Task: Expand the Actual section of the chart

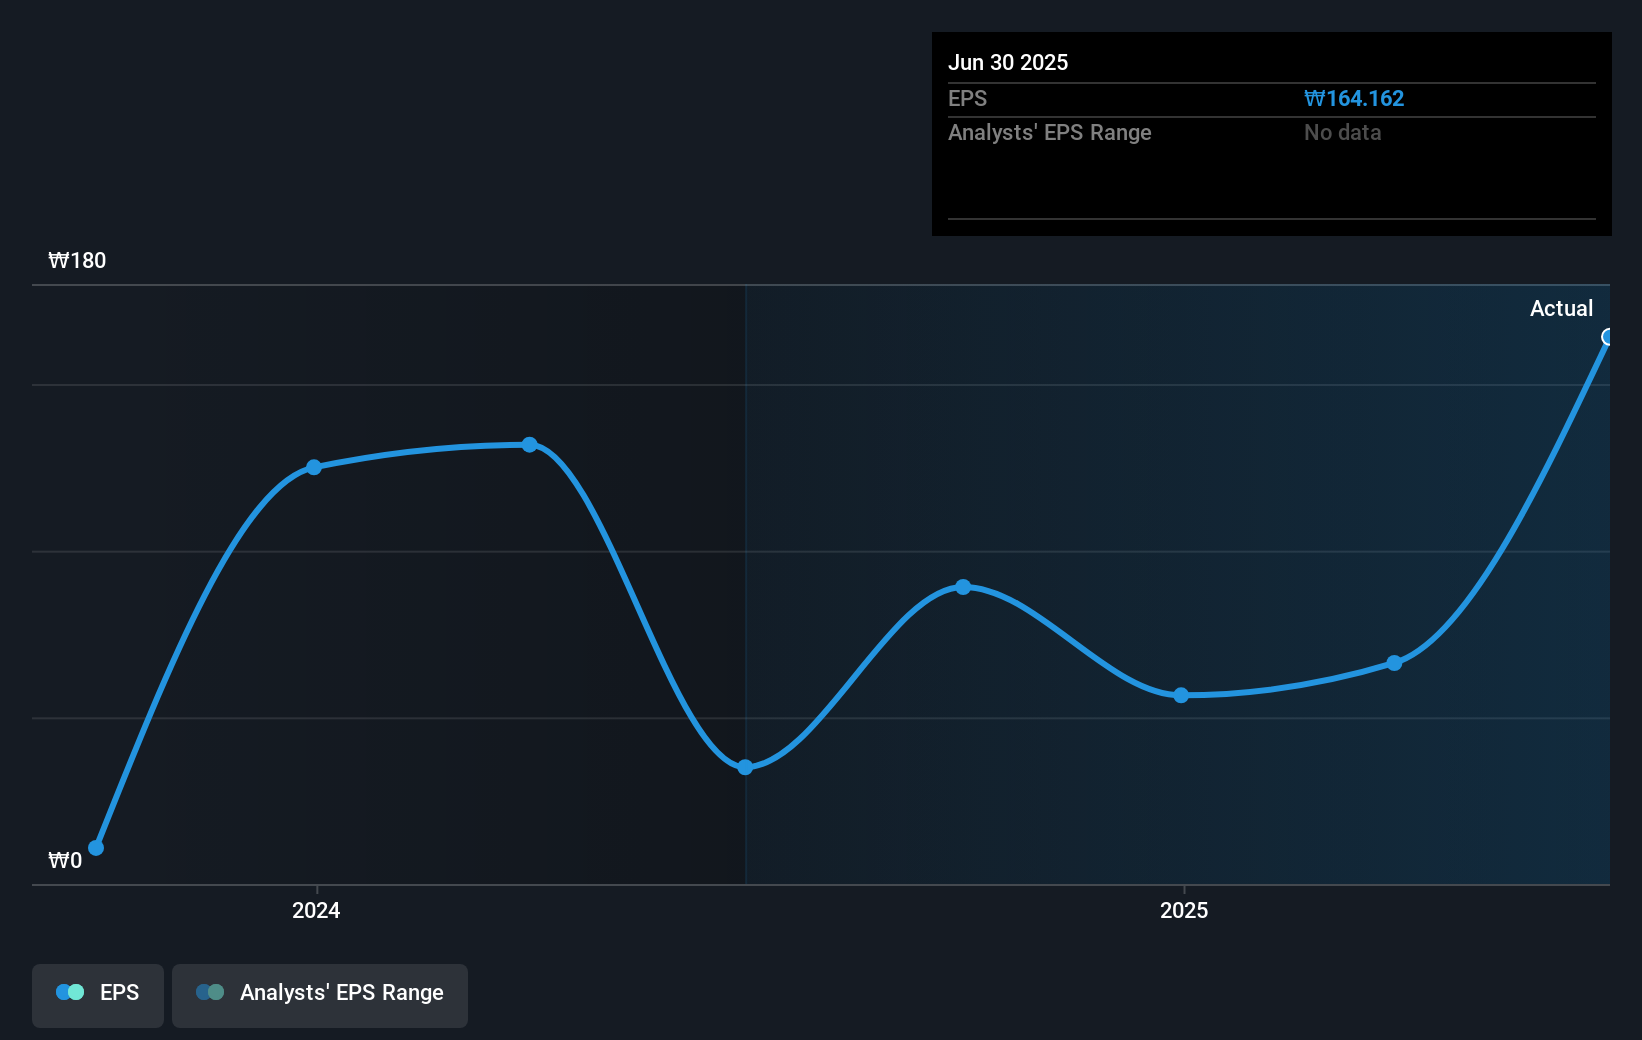Action: tap(1561, 308)
